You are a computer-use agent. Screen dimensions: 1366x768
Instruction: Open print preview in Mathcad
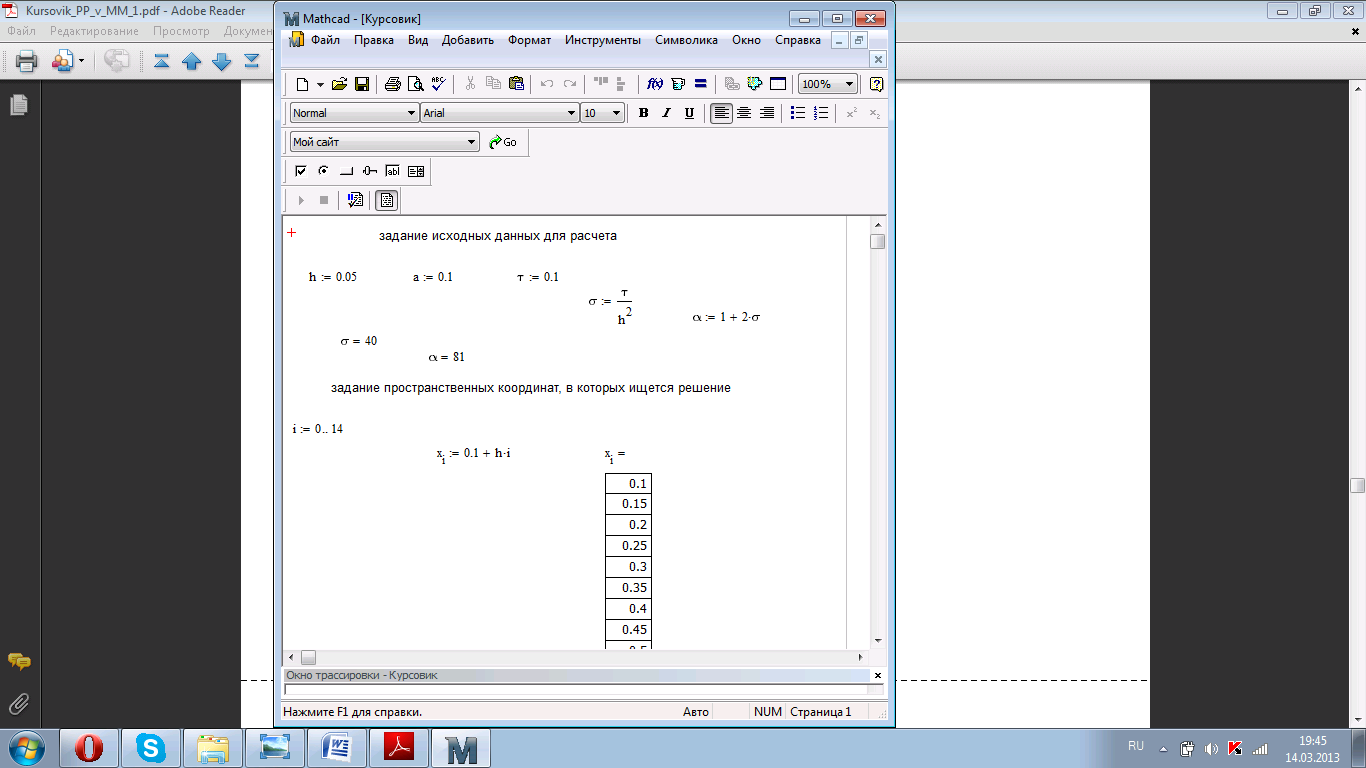(x=415, y=84)
